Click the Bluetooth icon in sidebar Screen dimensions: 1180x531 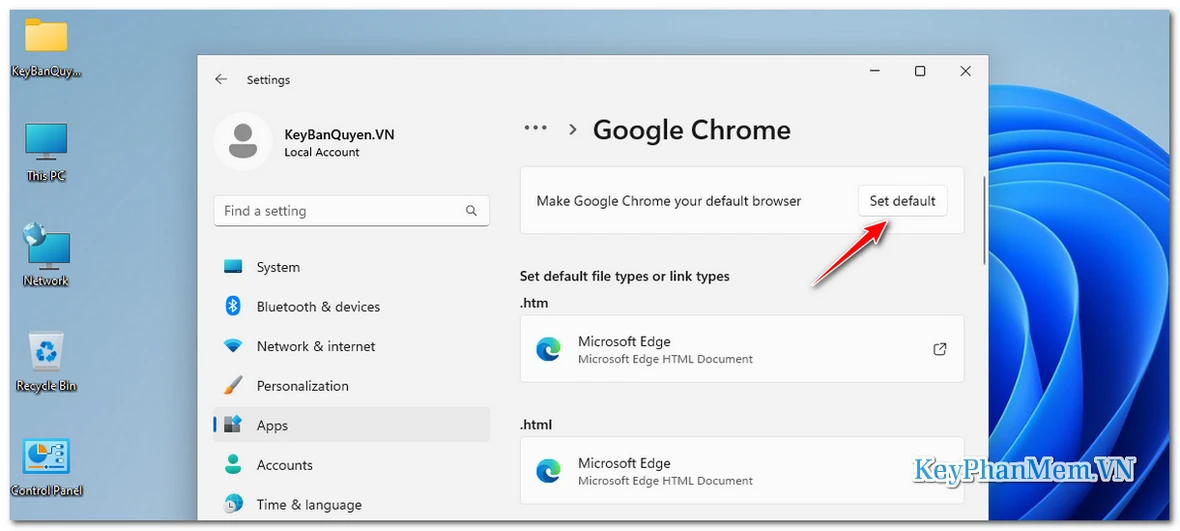click(x=233, y=306)
